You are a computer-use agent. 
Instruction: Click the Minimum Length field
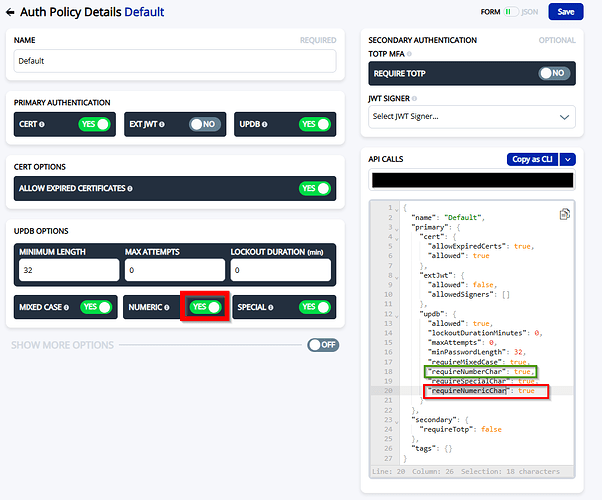(x=69, y=270)
